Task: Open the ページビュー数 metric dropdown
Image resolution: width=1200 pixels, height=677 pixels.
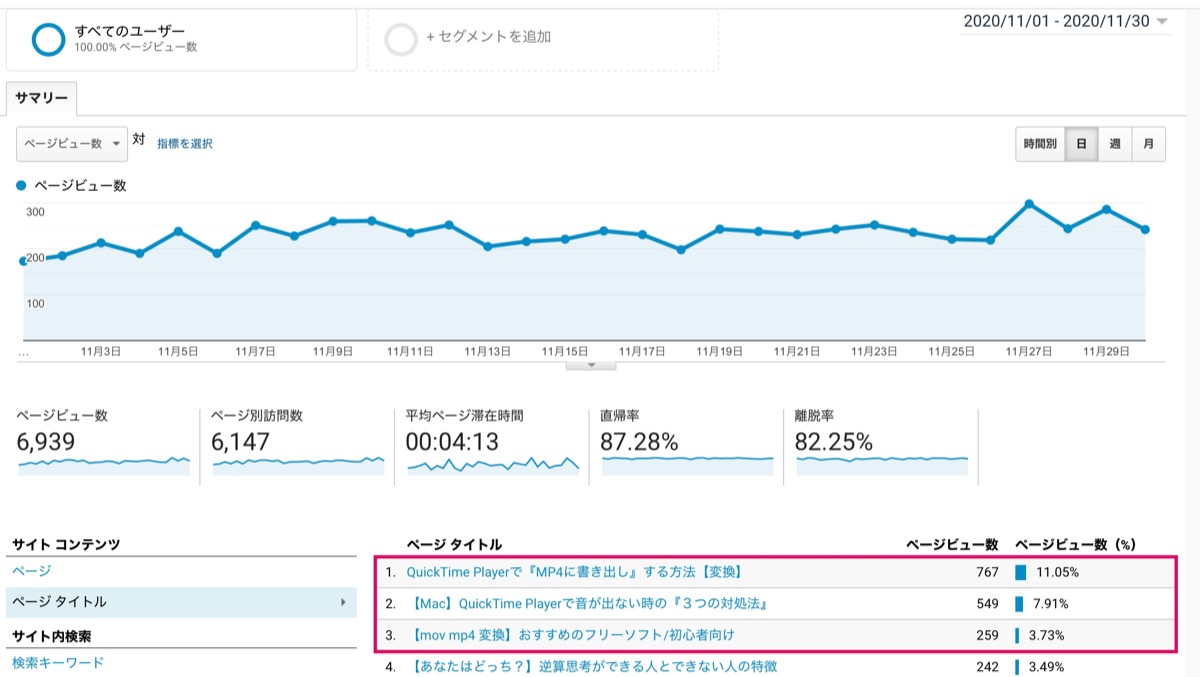Action: 72,143
